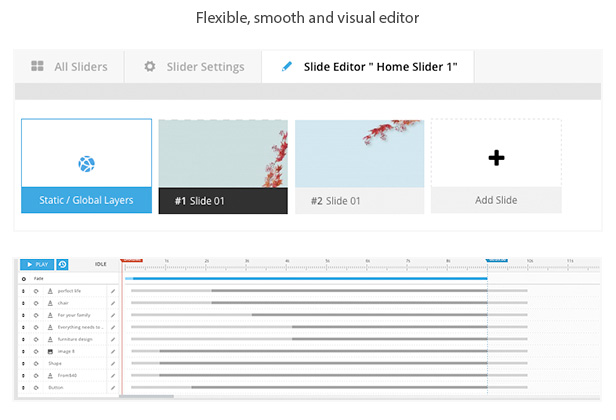Click the pencil edit icon for 'perfect life' layer

click(113, 291)
